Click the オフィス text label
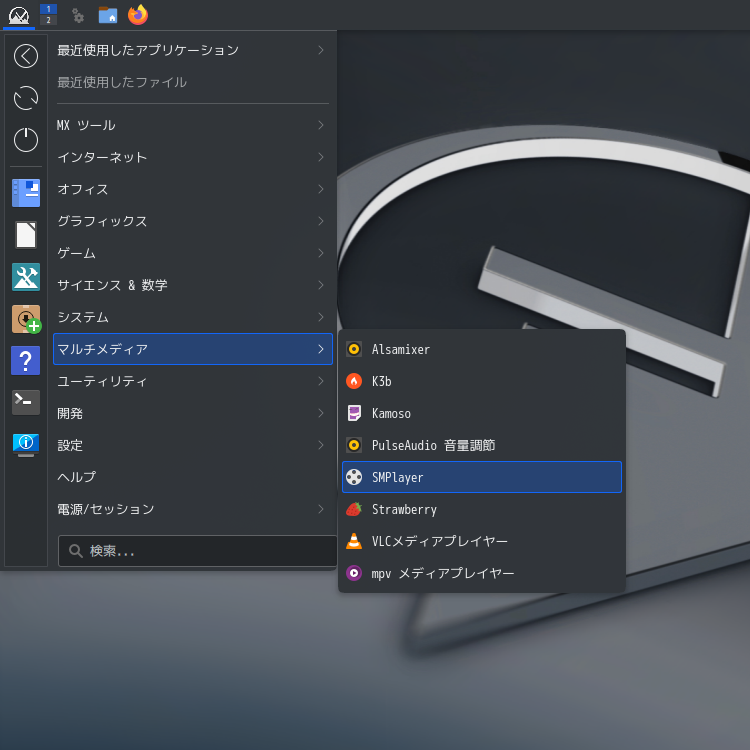 coord(83,189)
